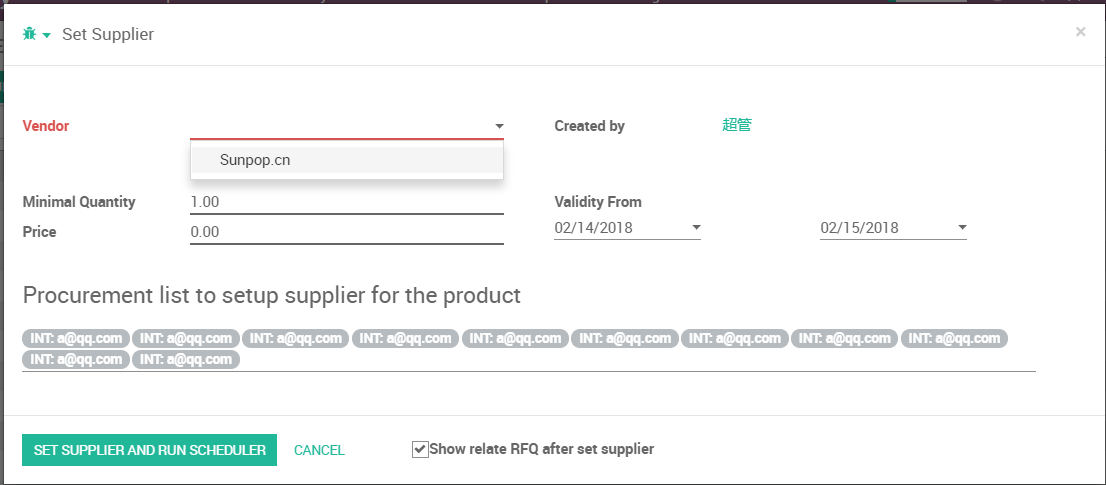
Task: Click into the Vendor input field
Action: [340, 126]
